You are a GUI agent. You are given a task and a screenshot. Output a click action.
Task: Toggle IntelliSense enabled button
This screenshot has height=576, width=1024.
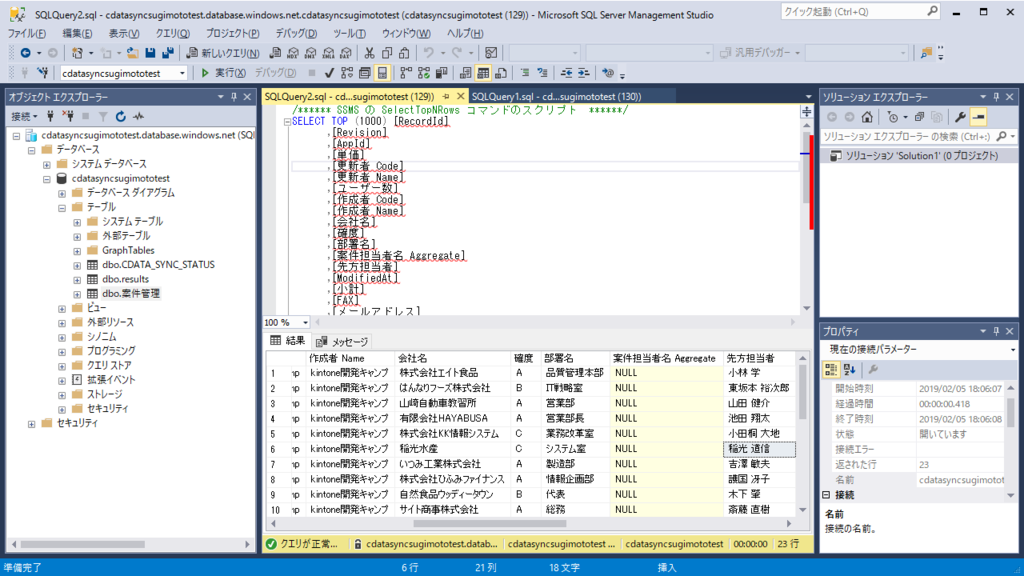pos(382,73)
